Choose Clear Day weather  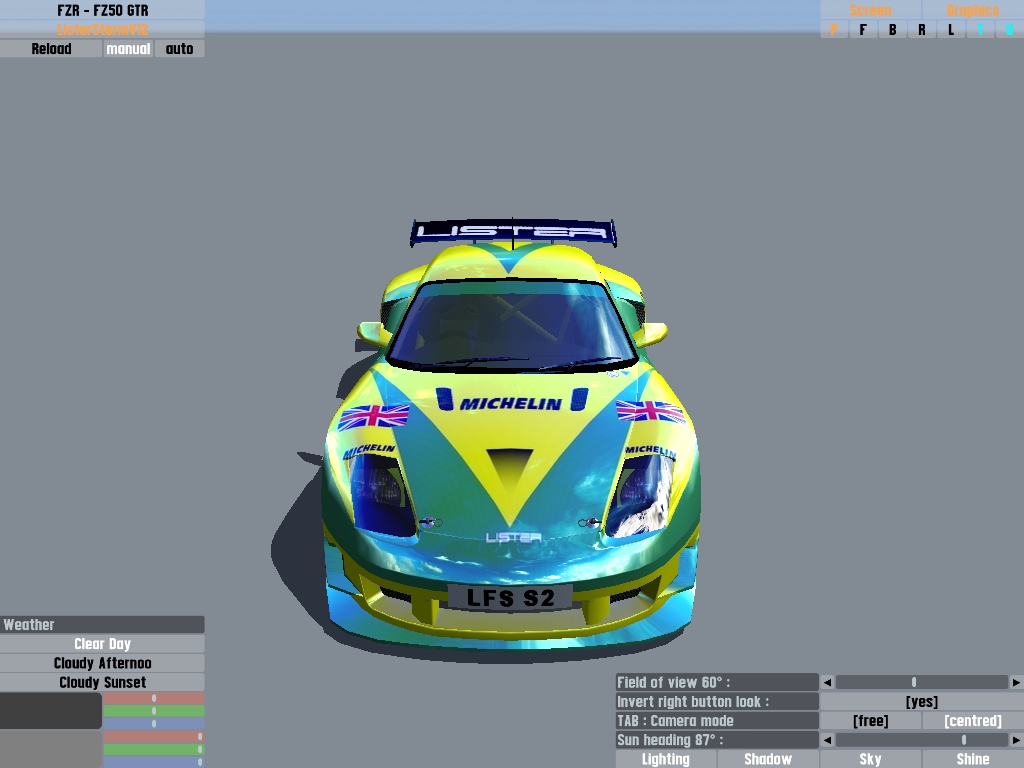coord(103,644)
